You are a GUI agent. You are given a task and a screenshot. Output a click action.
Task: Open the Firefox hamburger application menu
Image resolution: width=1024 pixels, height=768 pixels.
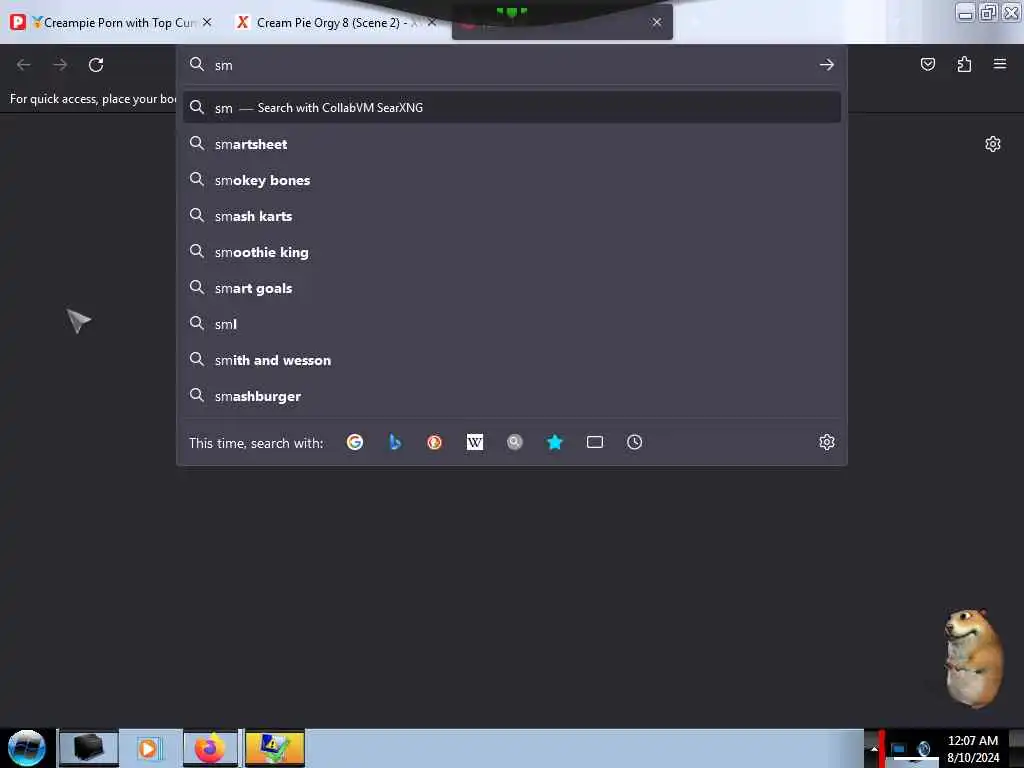[1000, 64]
